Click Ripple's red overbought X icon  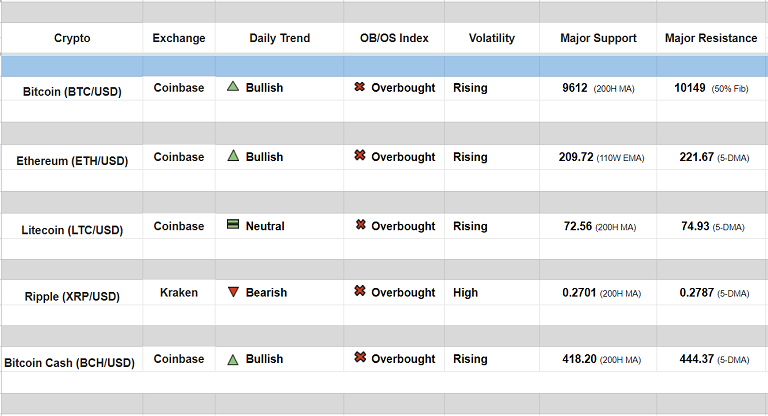point(360,292)
